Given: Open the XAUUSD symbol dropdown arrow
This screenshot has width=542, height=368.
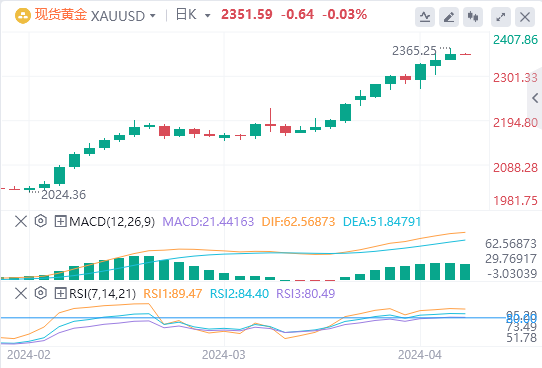Looking at the screenshot, I should point(153,16).
